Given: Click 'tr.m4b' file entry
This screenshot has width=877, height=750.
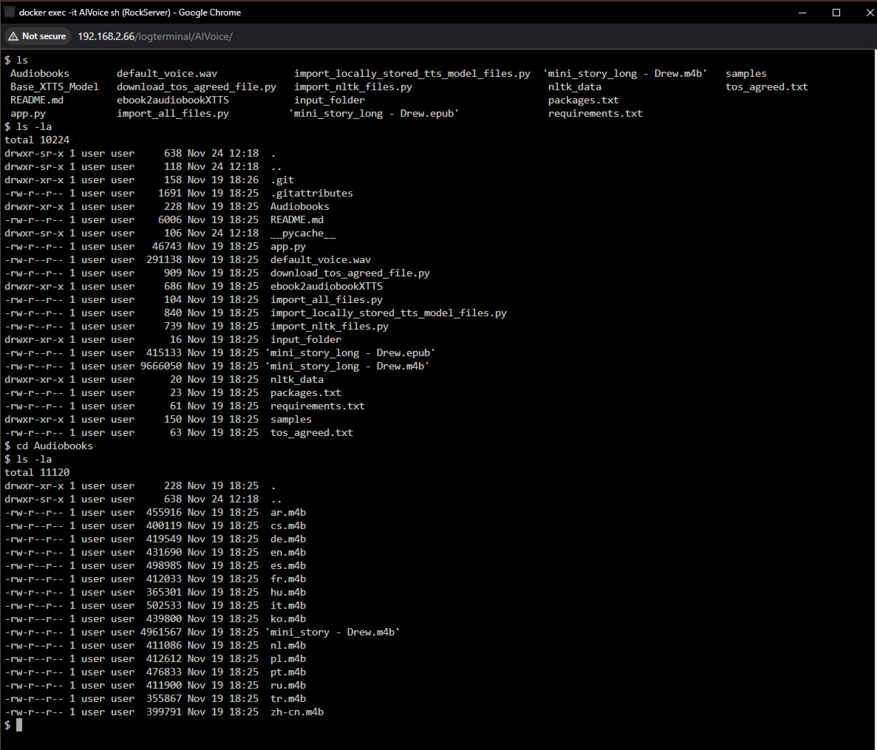Looking at the screenshot, I should click(x=288, y=699).
